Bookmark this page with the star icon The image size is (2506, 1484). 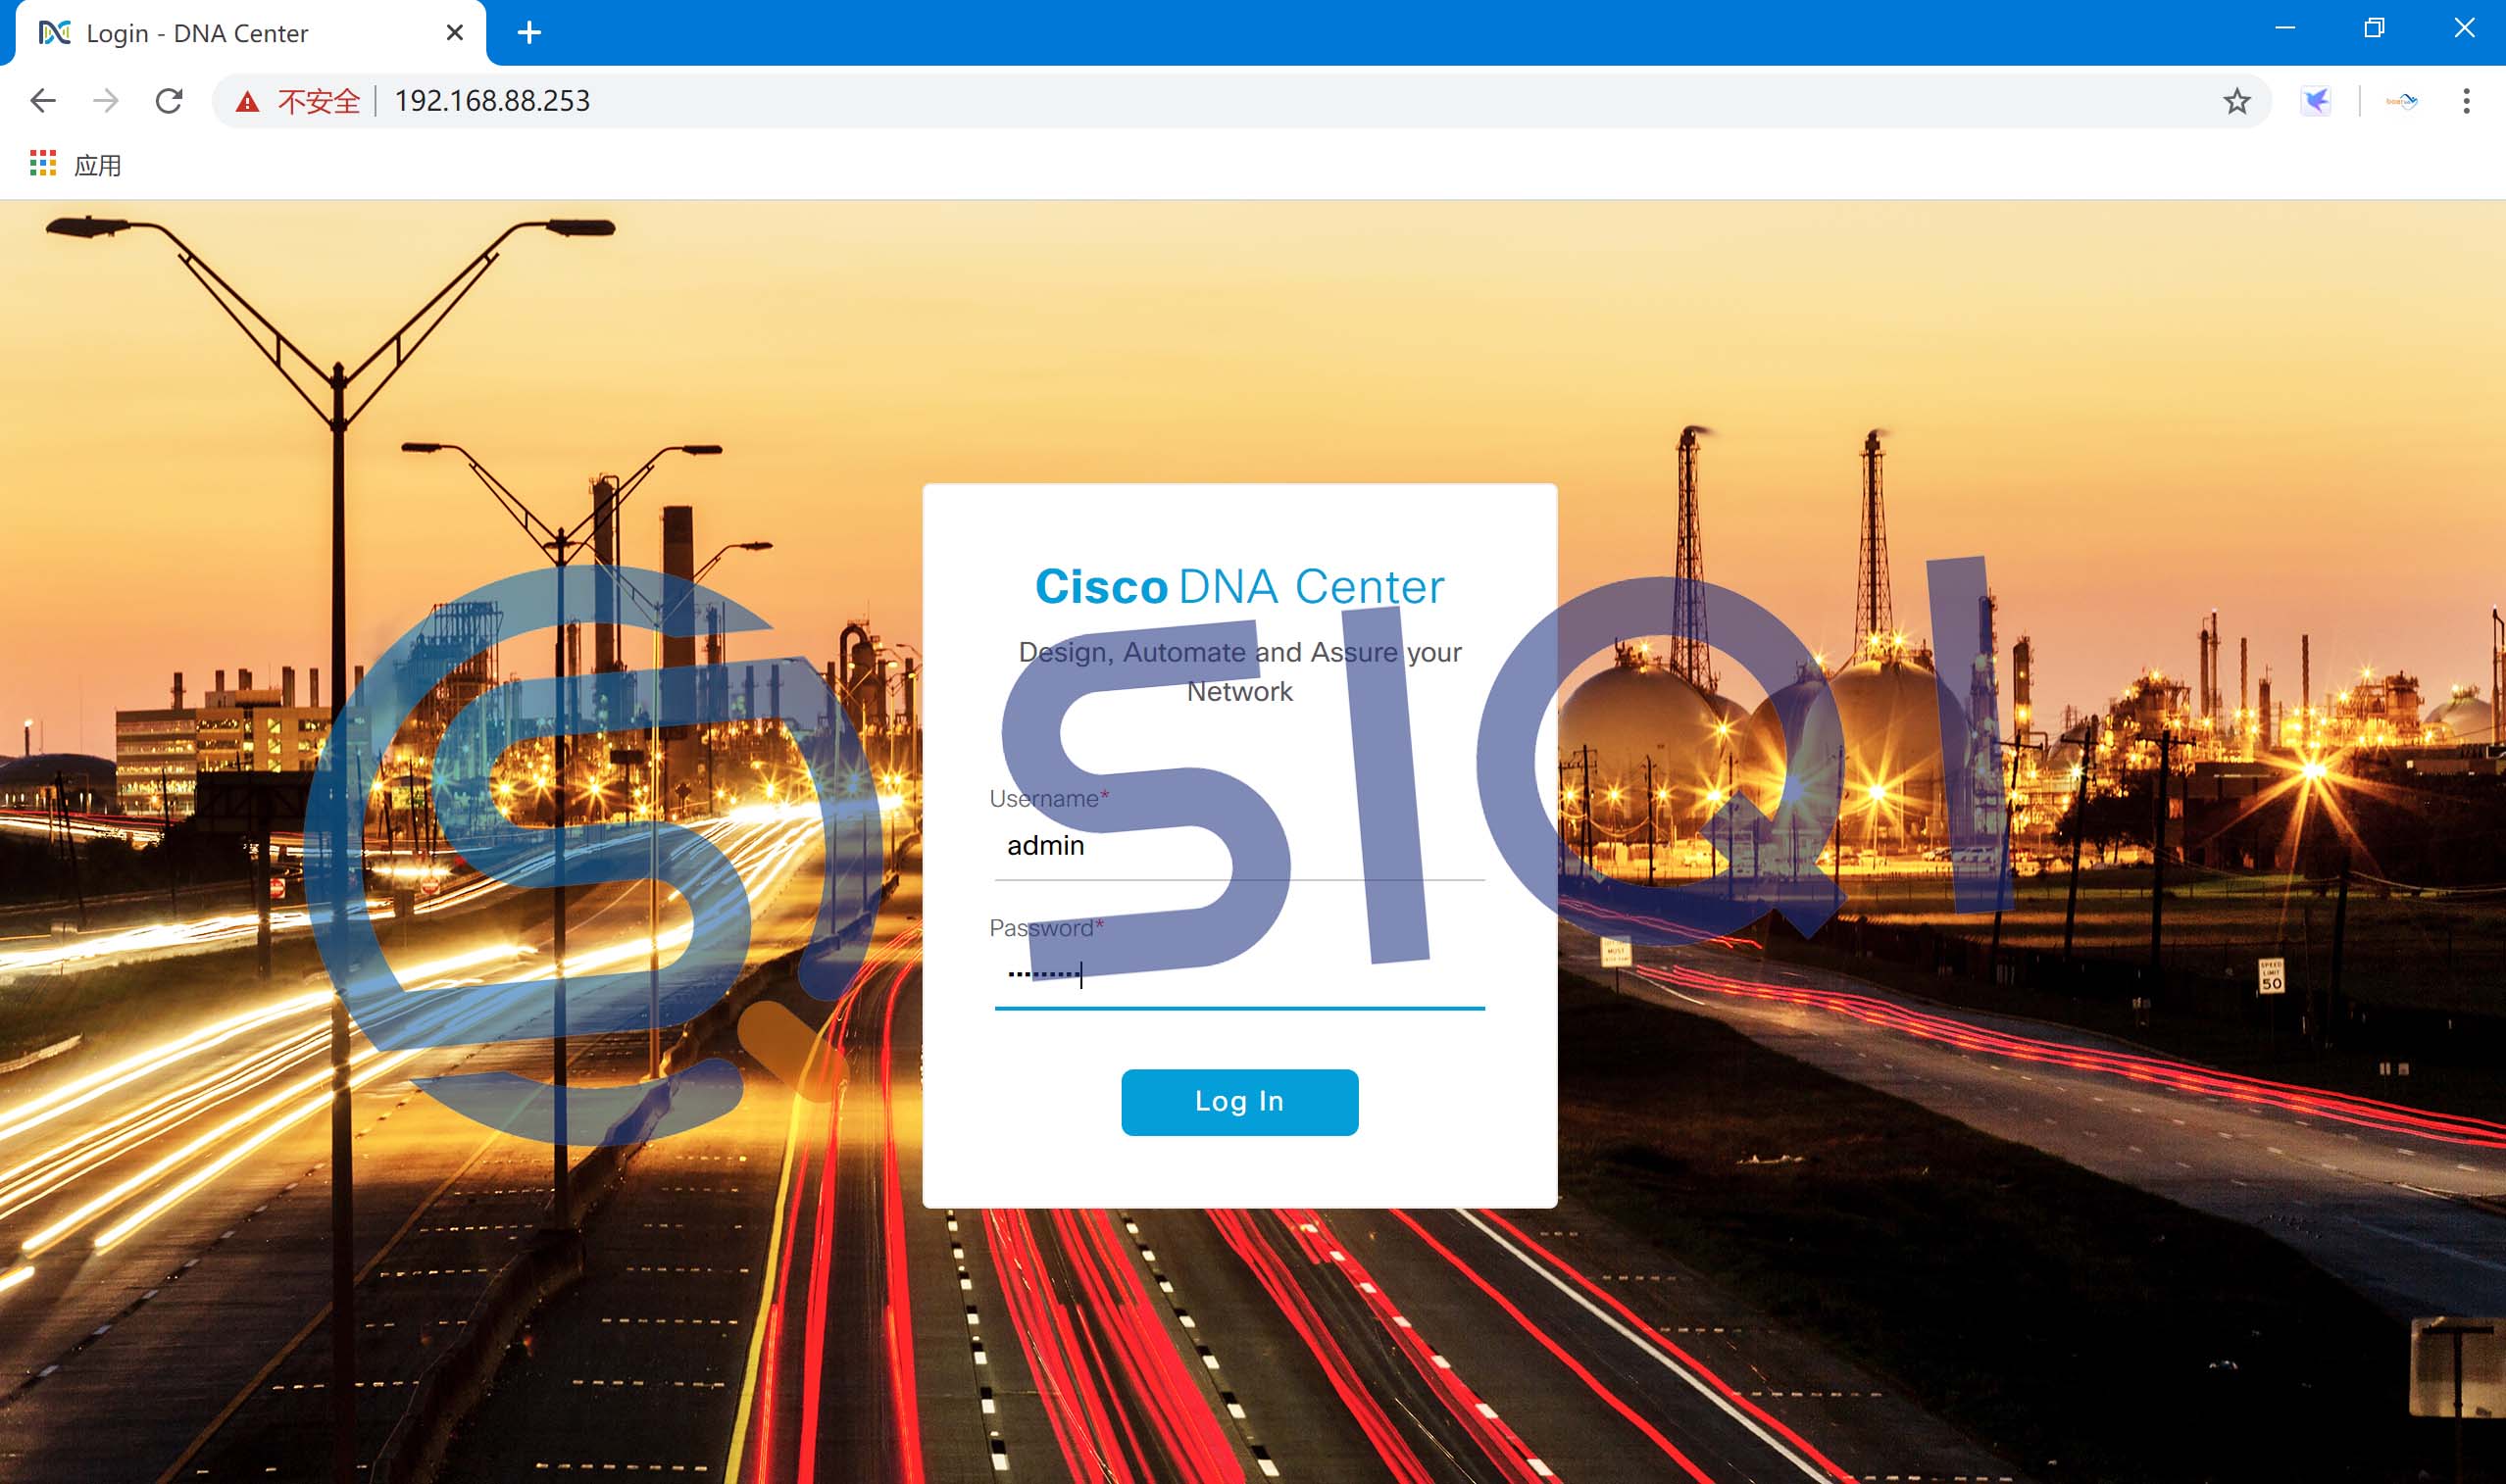(x=2237, y=101)
